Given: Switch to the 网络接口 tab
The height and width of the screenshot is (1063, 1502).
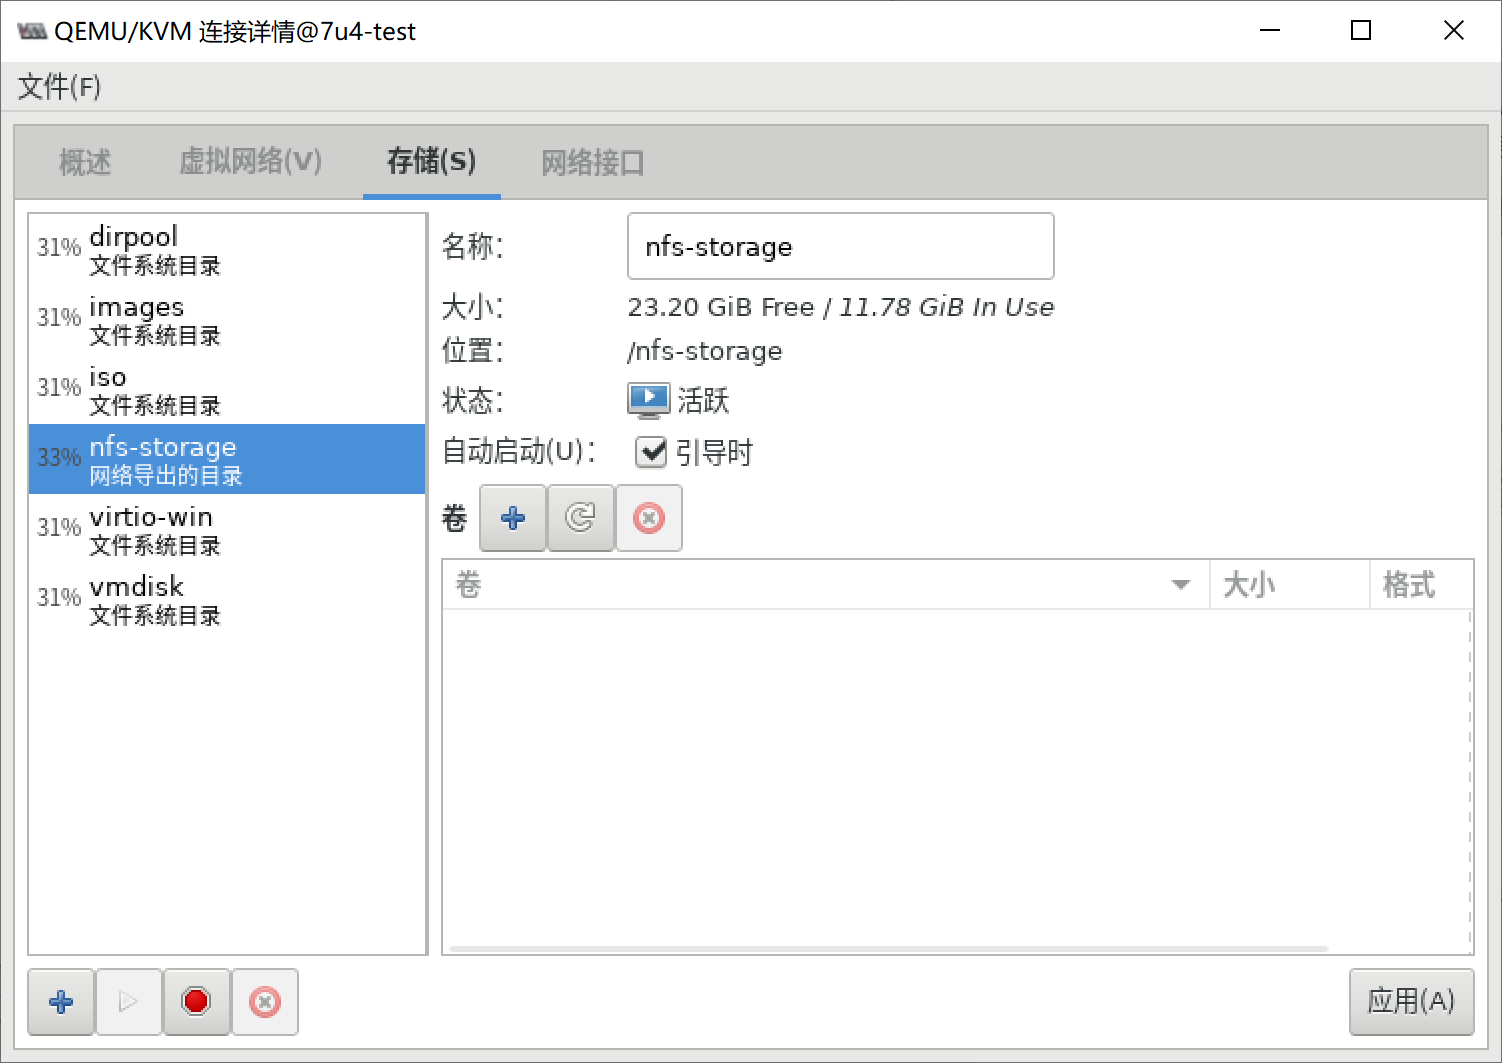Looking at the screenshot, I should tap(593, 162).
